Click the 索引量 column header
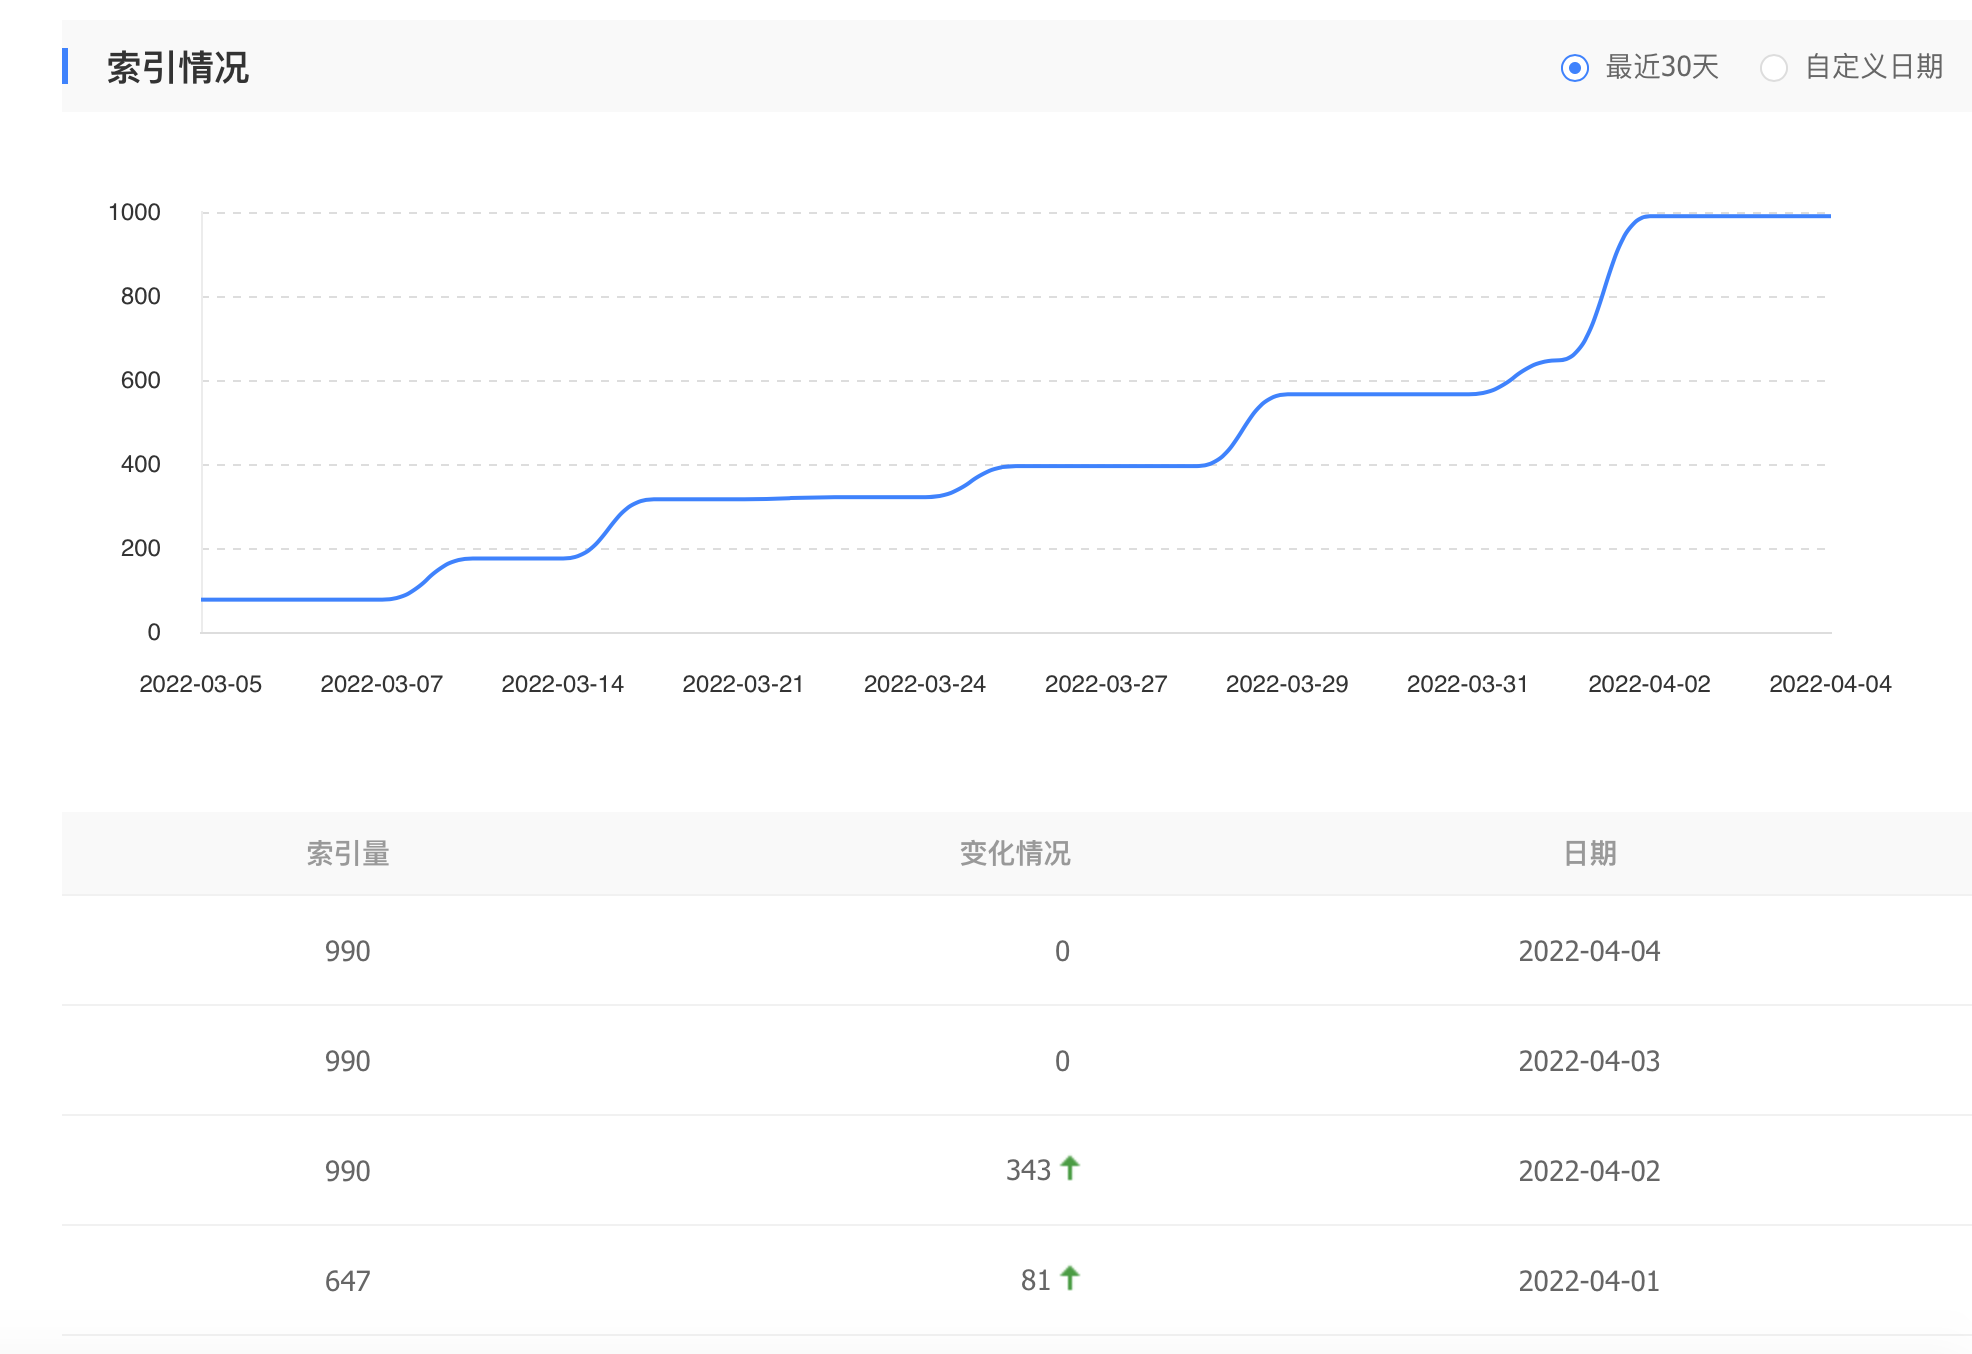This screenshot has width=1972, height=1354. click(x=348, y=853)
